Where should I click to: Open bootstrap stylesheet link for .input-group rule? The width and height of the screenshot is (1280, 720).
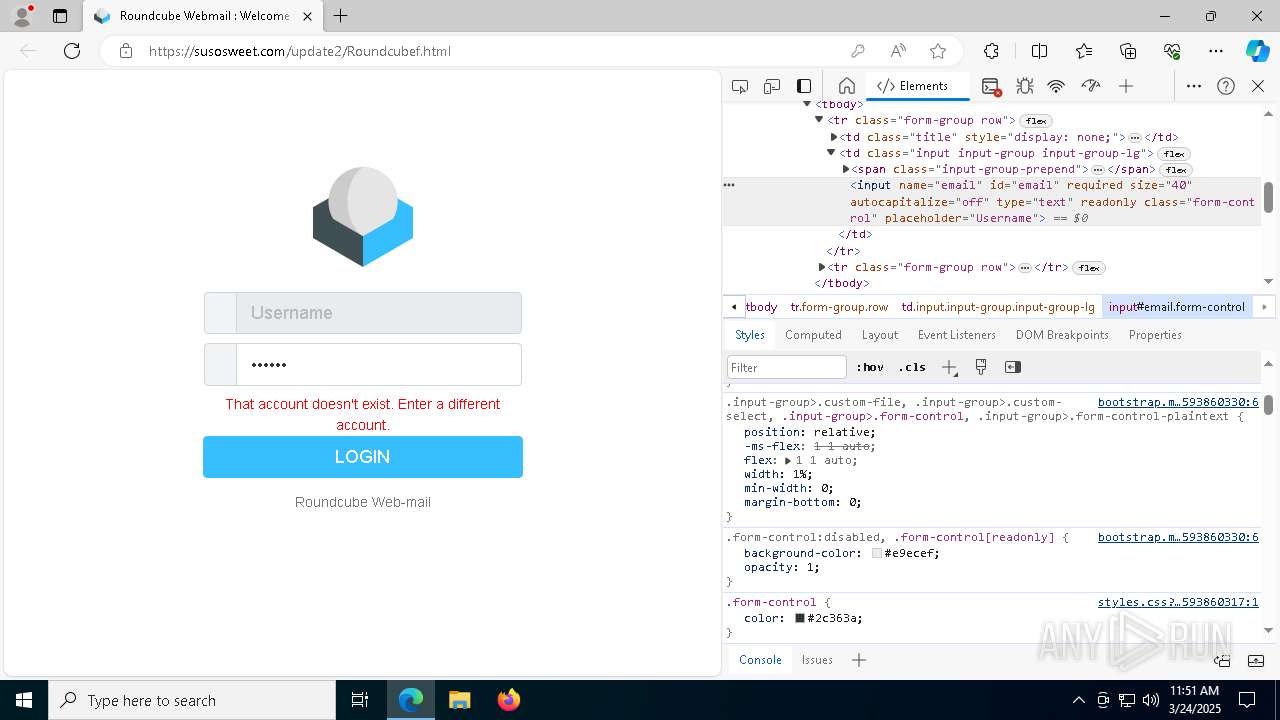coord(1178,402)
